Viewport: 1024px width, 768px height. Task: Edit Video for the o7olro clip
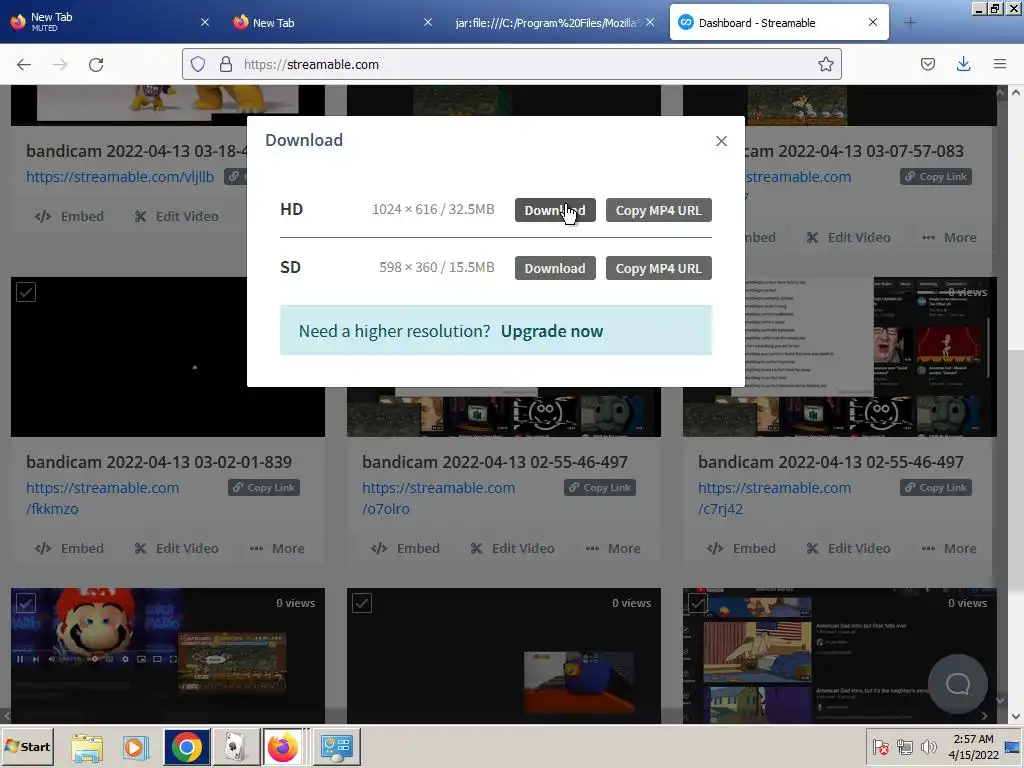(513, 549)
